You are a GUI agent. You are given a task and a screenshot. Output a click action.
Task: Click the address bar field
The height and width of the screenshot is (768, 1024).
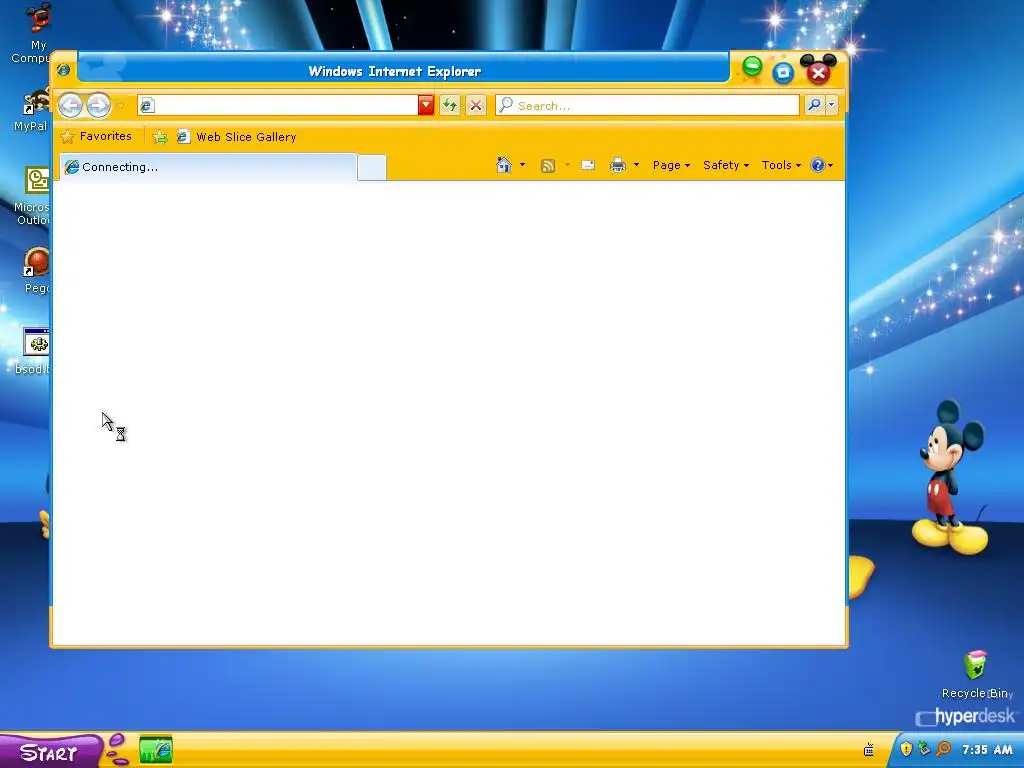[x=278, y=105]
